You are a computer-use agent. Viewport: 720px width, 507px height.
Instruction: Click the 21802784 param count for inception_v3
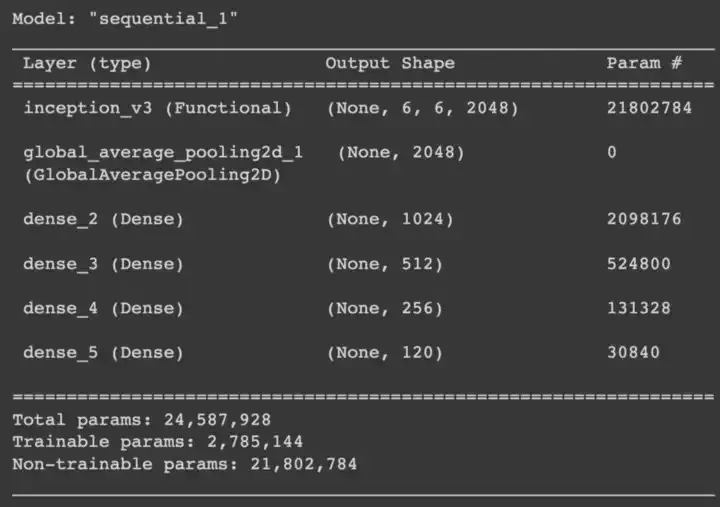tap(649, 108)
